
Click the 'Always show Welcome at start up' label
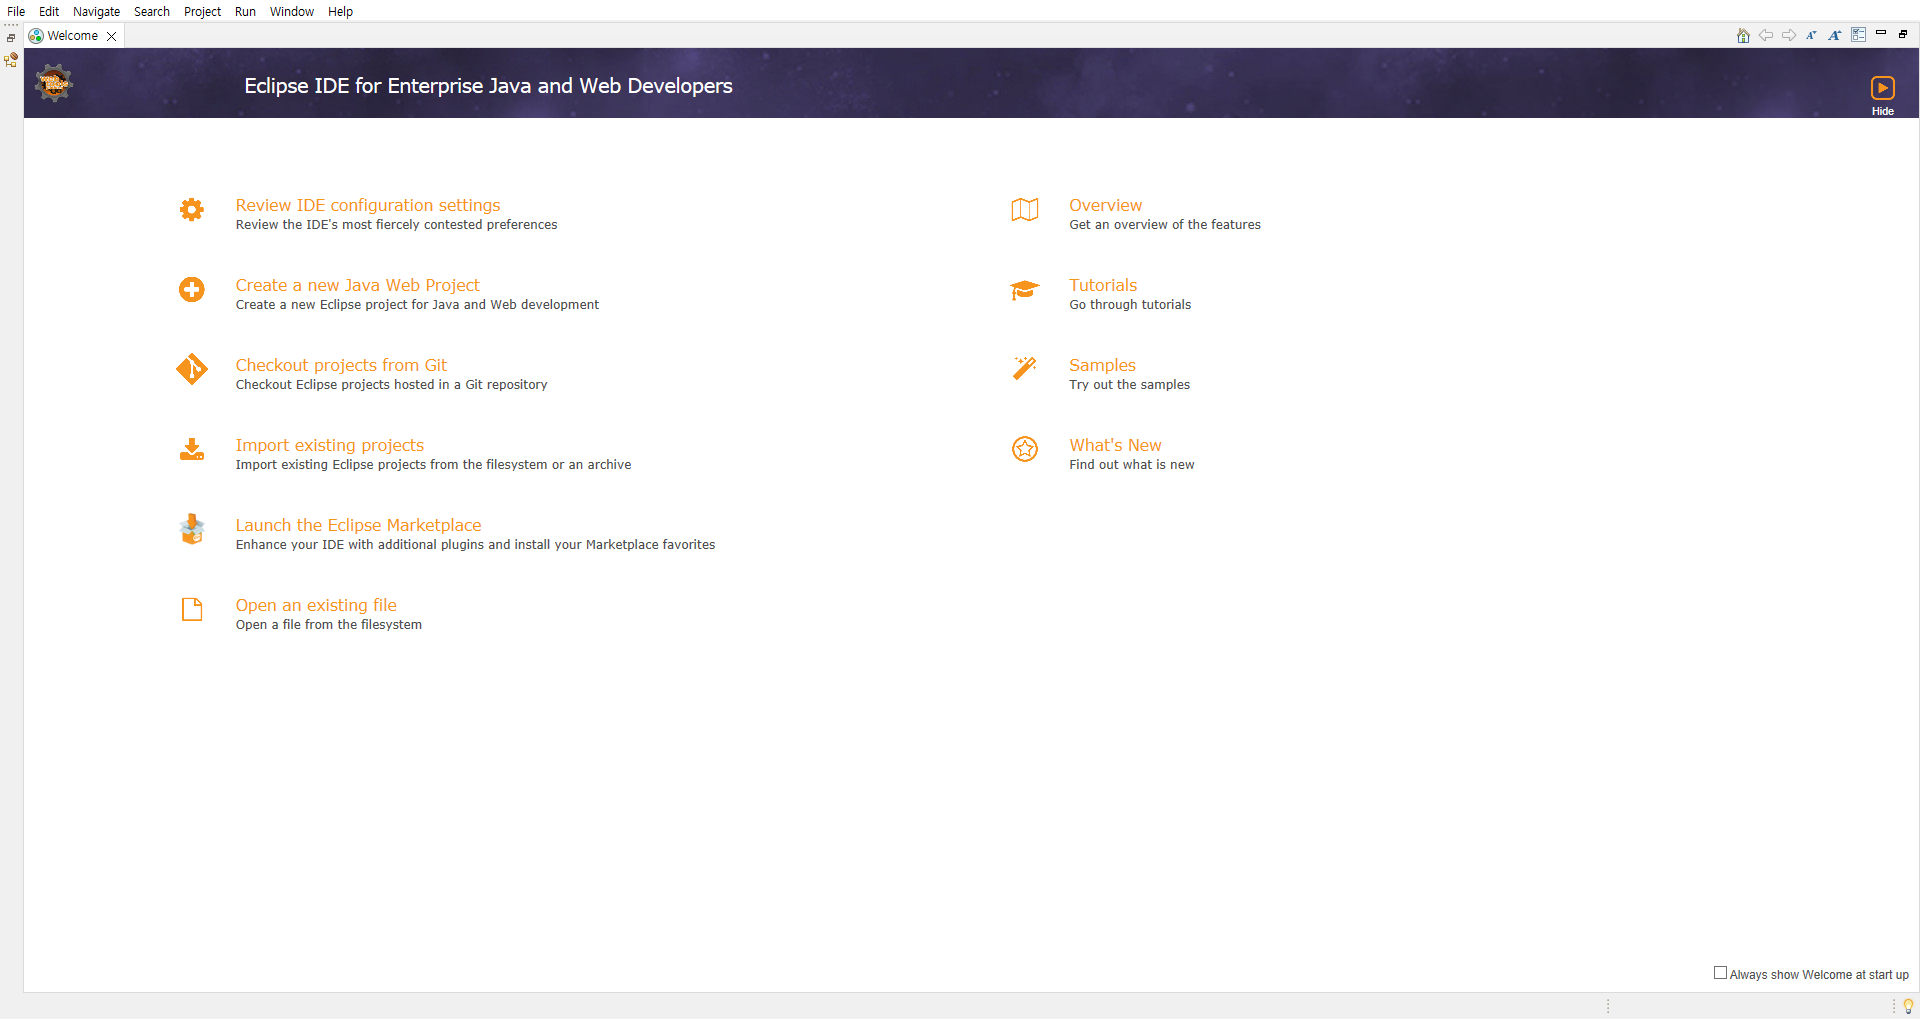1819,975
